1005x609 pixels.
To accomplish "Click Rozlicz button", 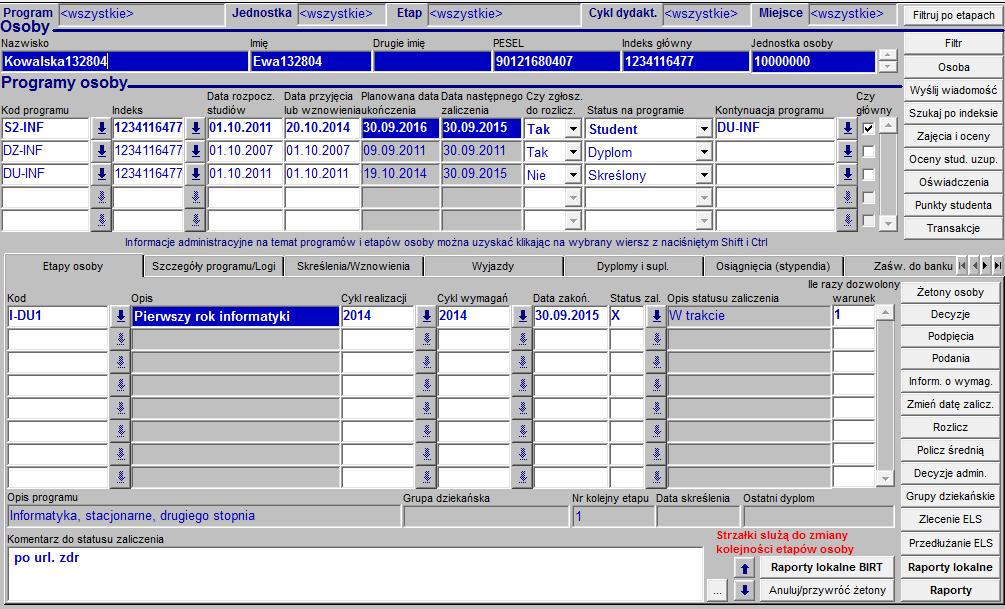I will coord(951,427).
